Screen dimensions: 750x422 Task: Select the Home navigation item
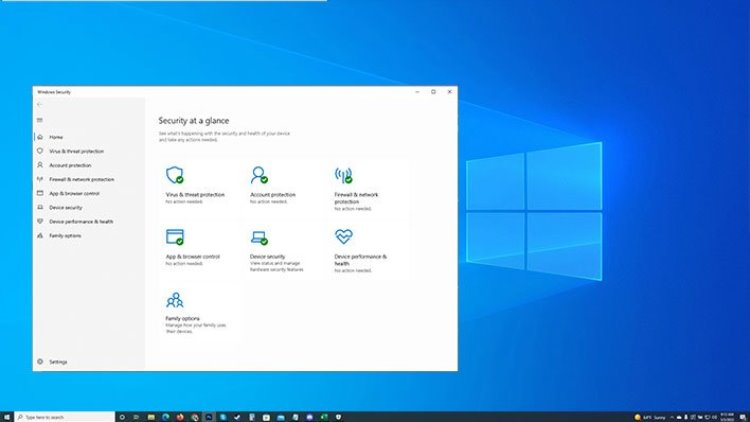click(89, 137)
